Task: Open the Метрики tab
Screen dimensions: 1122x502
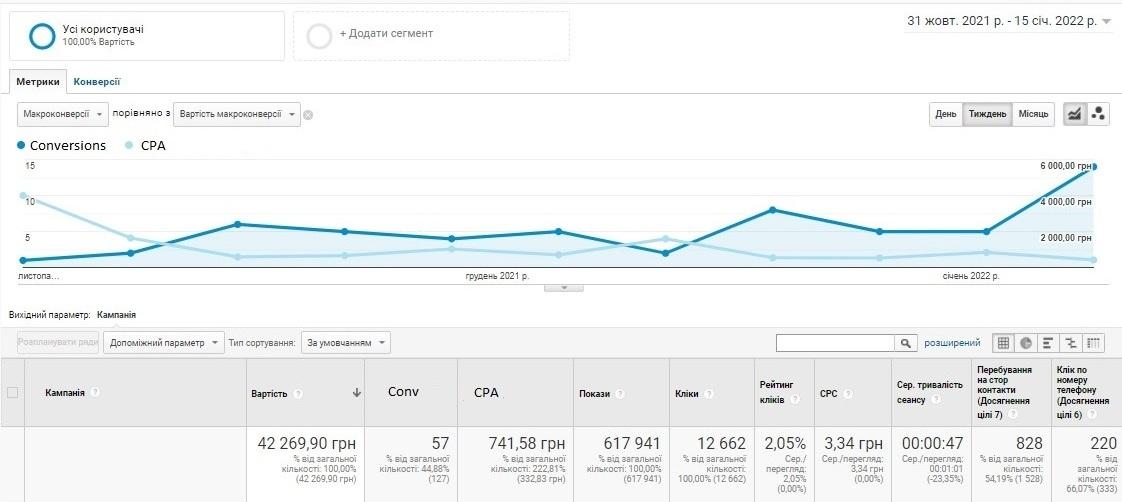Action: click(x=38, y=82)
